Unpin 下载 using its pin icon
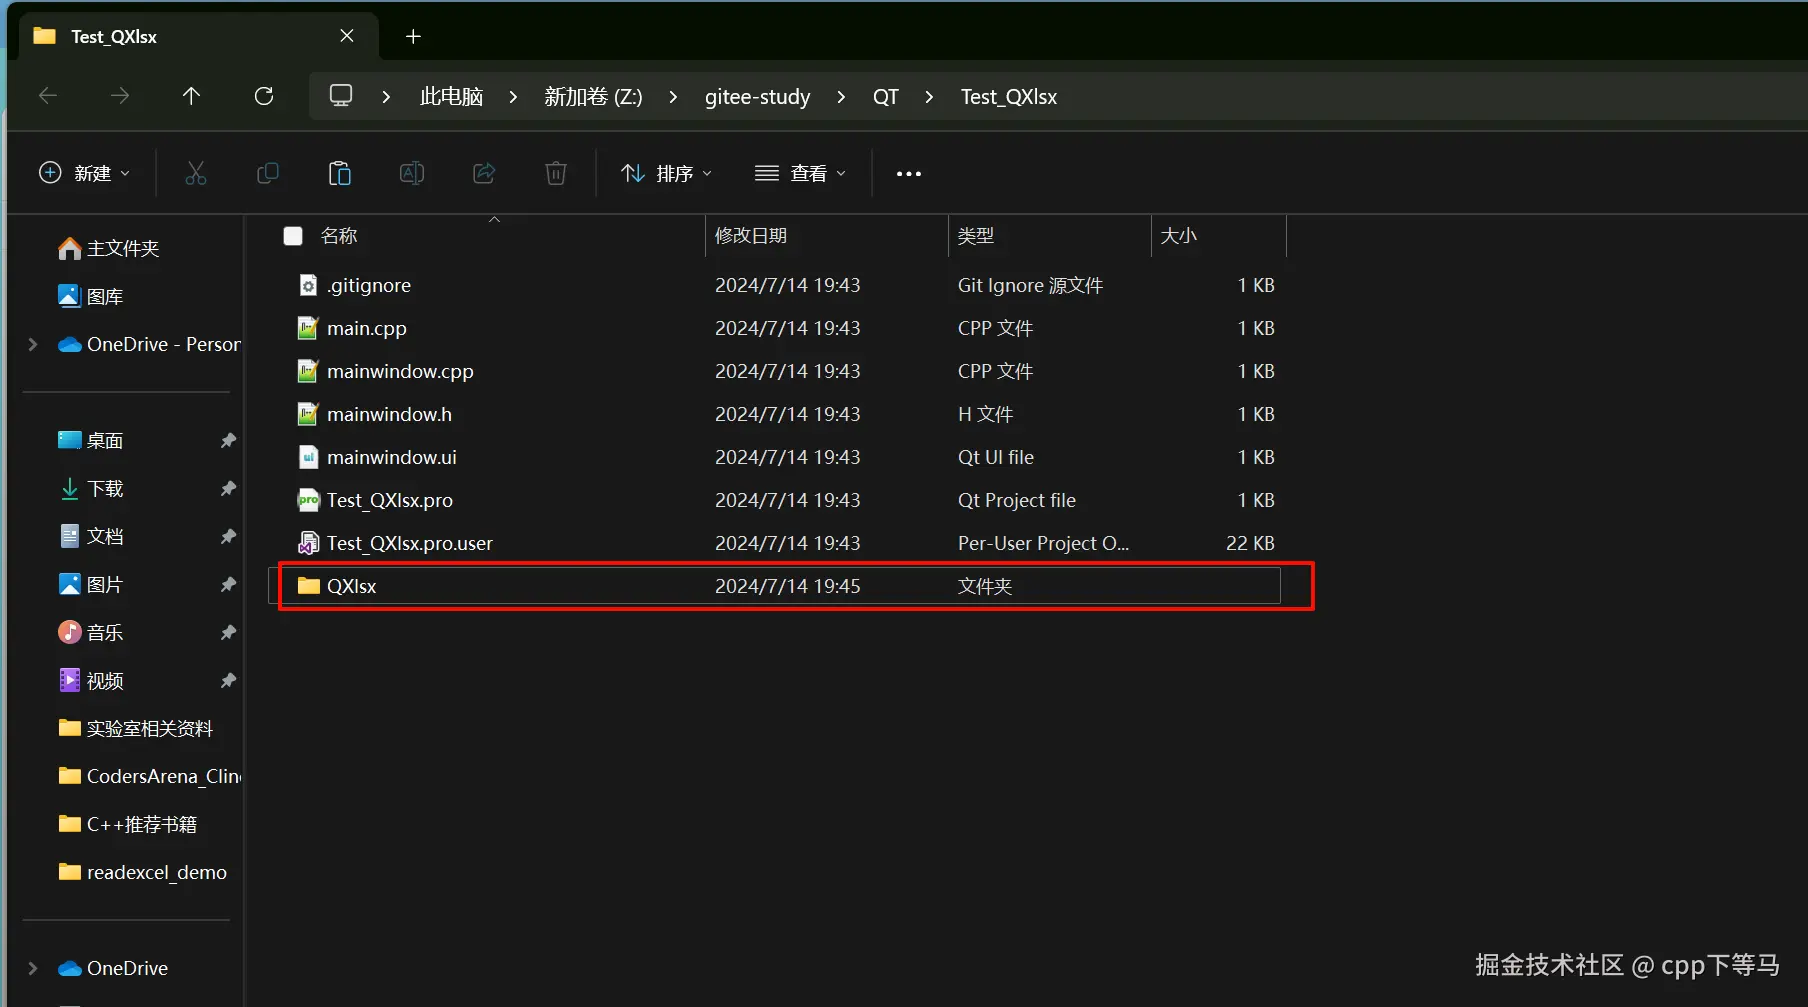Image resolution: width=1808 pixels, height=1007 pixels. coord(228,489)
